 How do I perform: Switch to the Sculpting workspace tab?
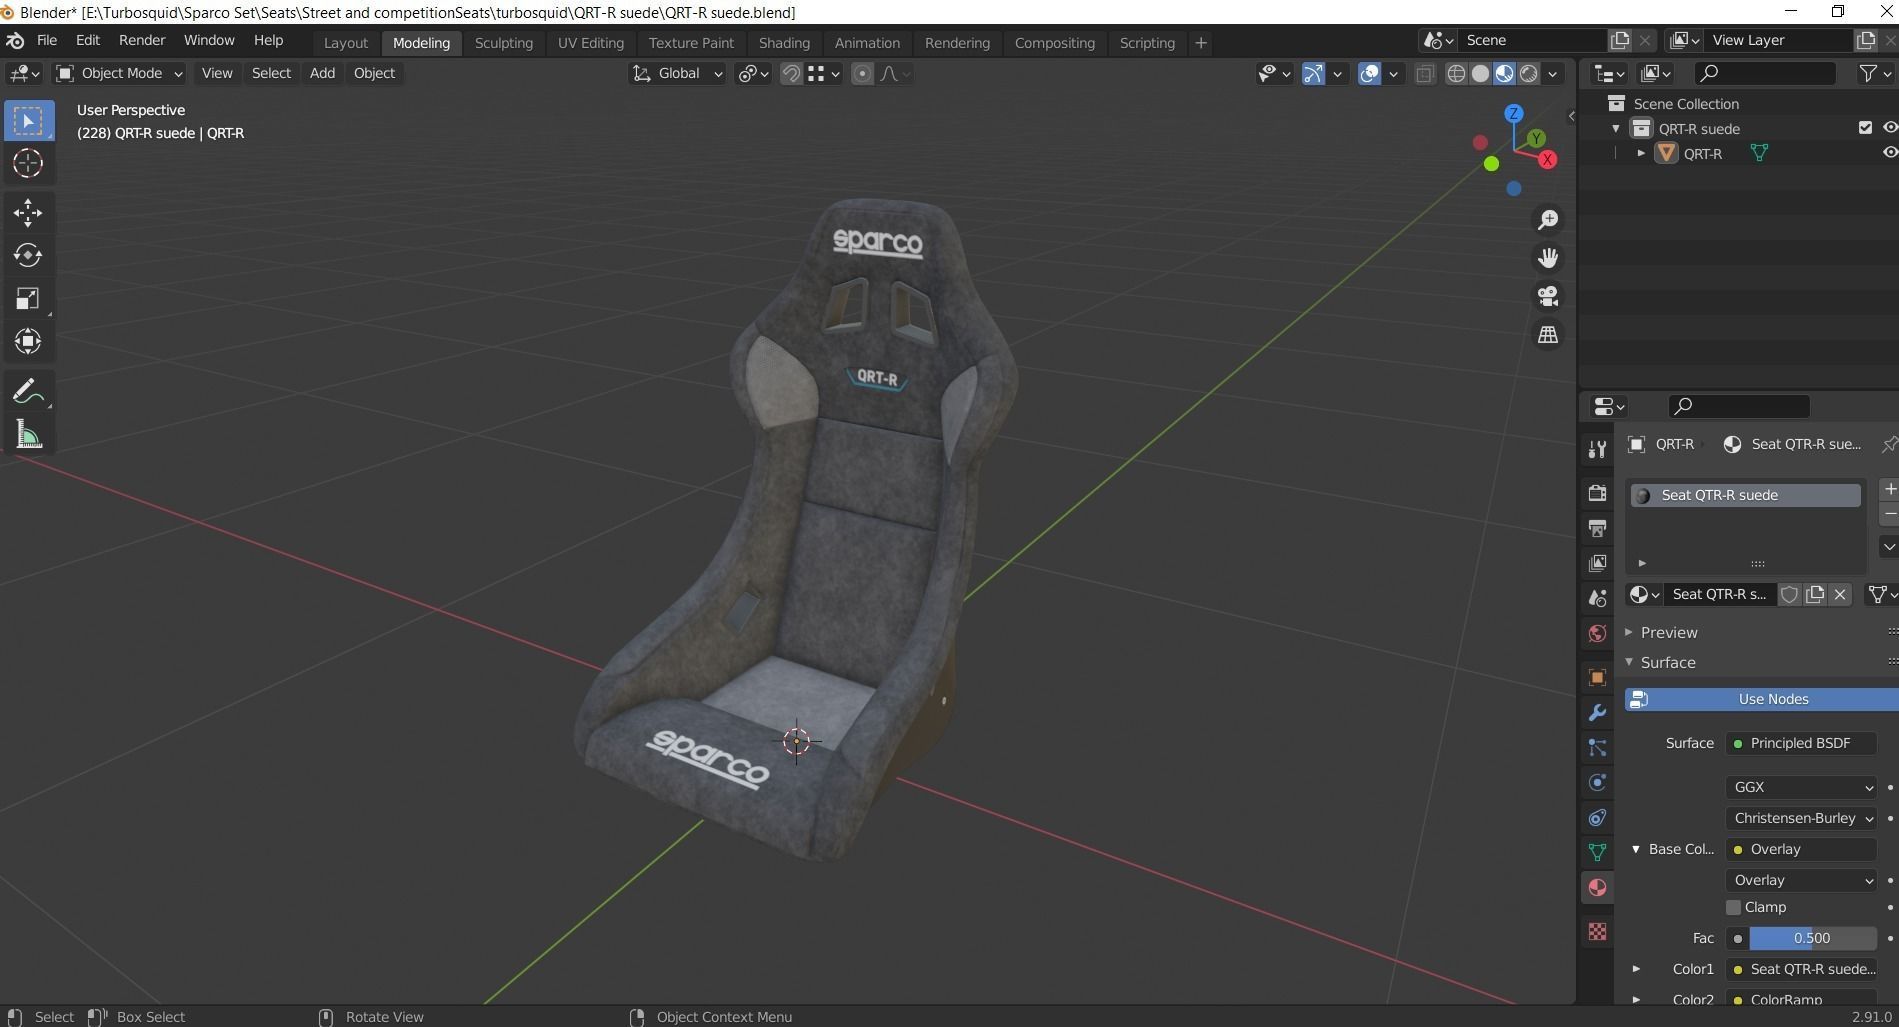(x=503, y=43)
